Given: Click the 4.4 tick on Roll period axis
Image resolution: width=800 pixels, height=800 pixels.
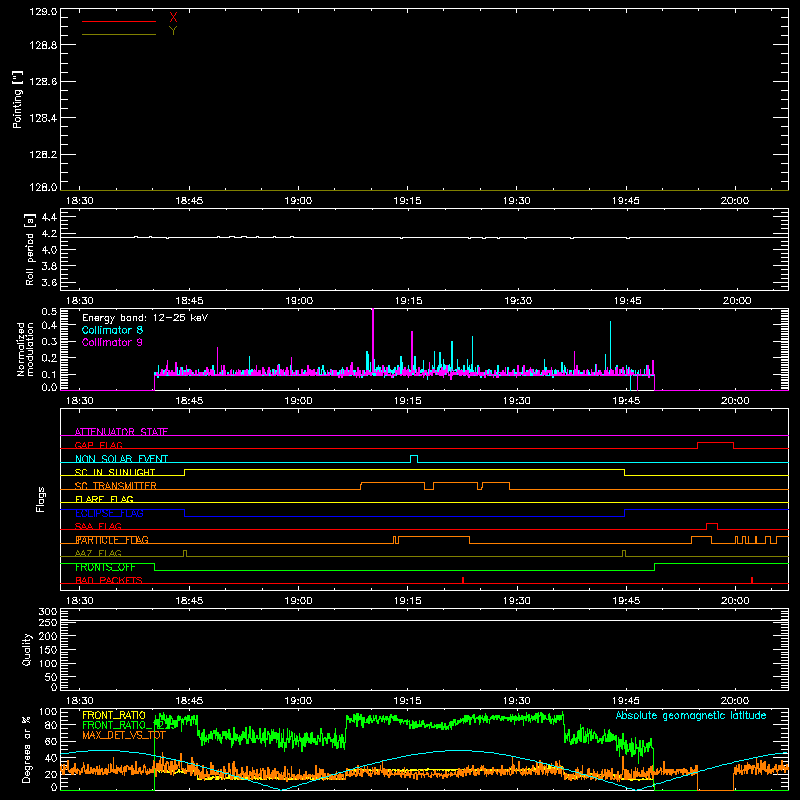Looking at the screenshot, I should point(49,217).
